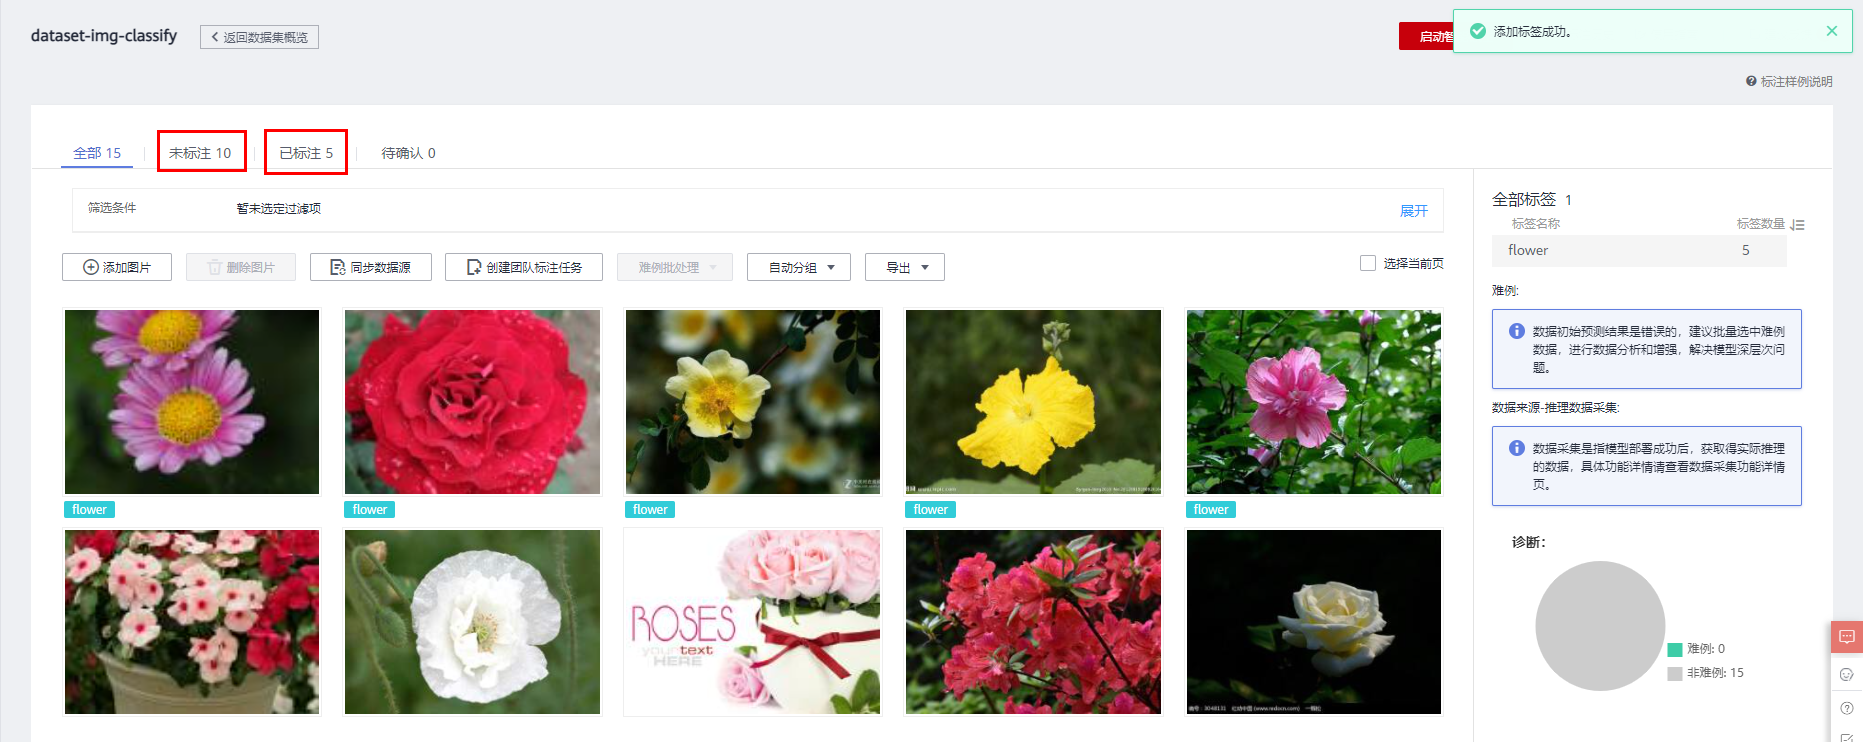Switch to the 未标注 10 tab
1863x742 pixels.
tap(200, 153)
